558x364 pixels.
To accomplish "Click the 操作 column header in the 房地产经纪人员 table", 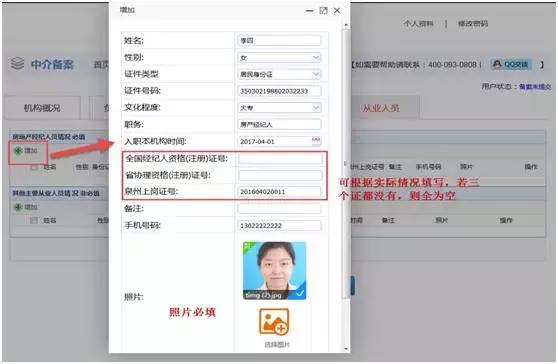I will point(531,167).
